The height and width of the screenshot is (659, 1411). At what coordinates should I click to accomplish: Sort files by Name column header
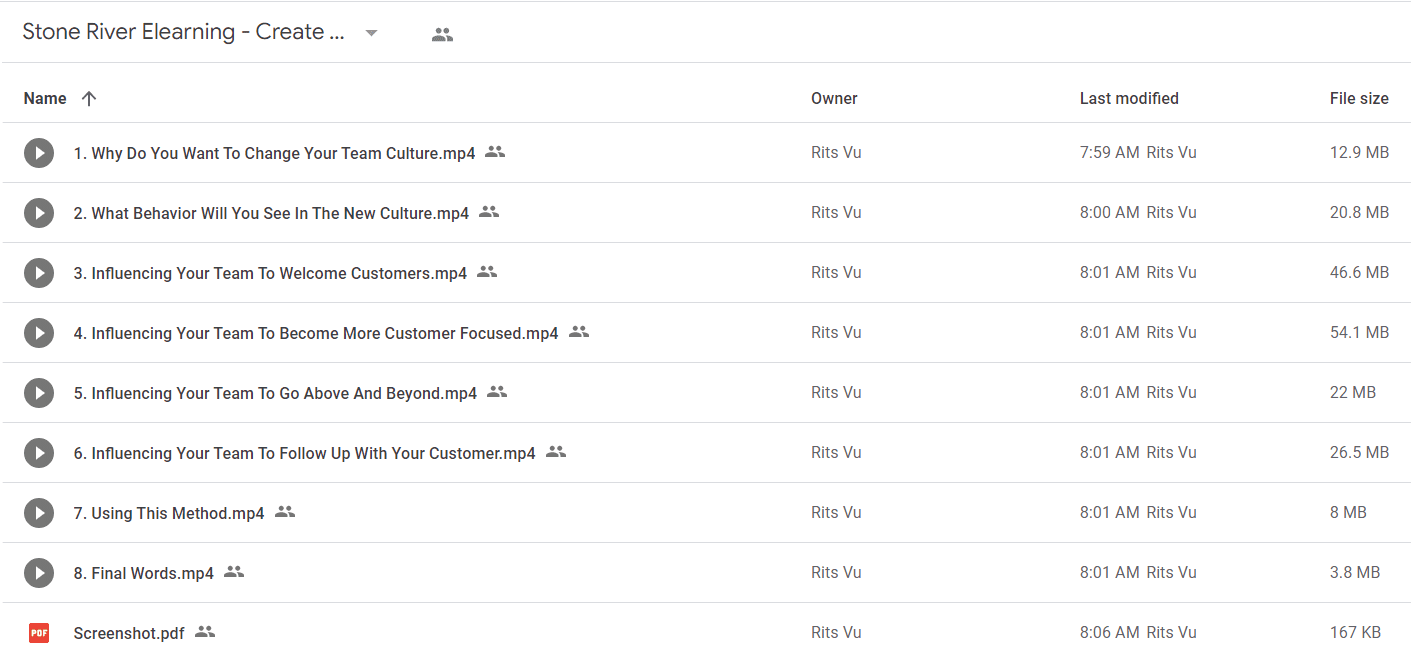45,98
